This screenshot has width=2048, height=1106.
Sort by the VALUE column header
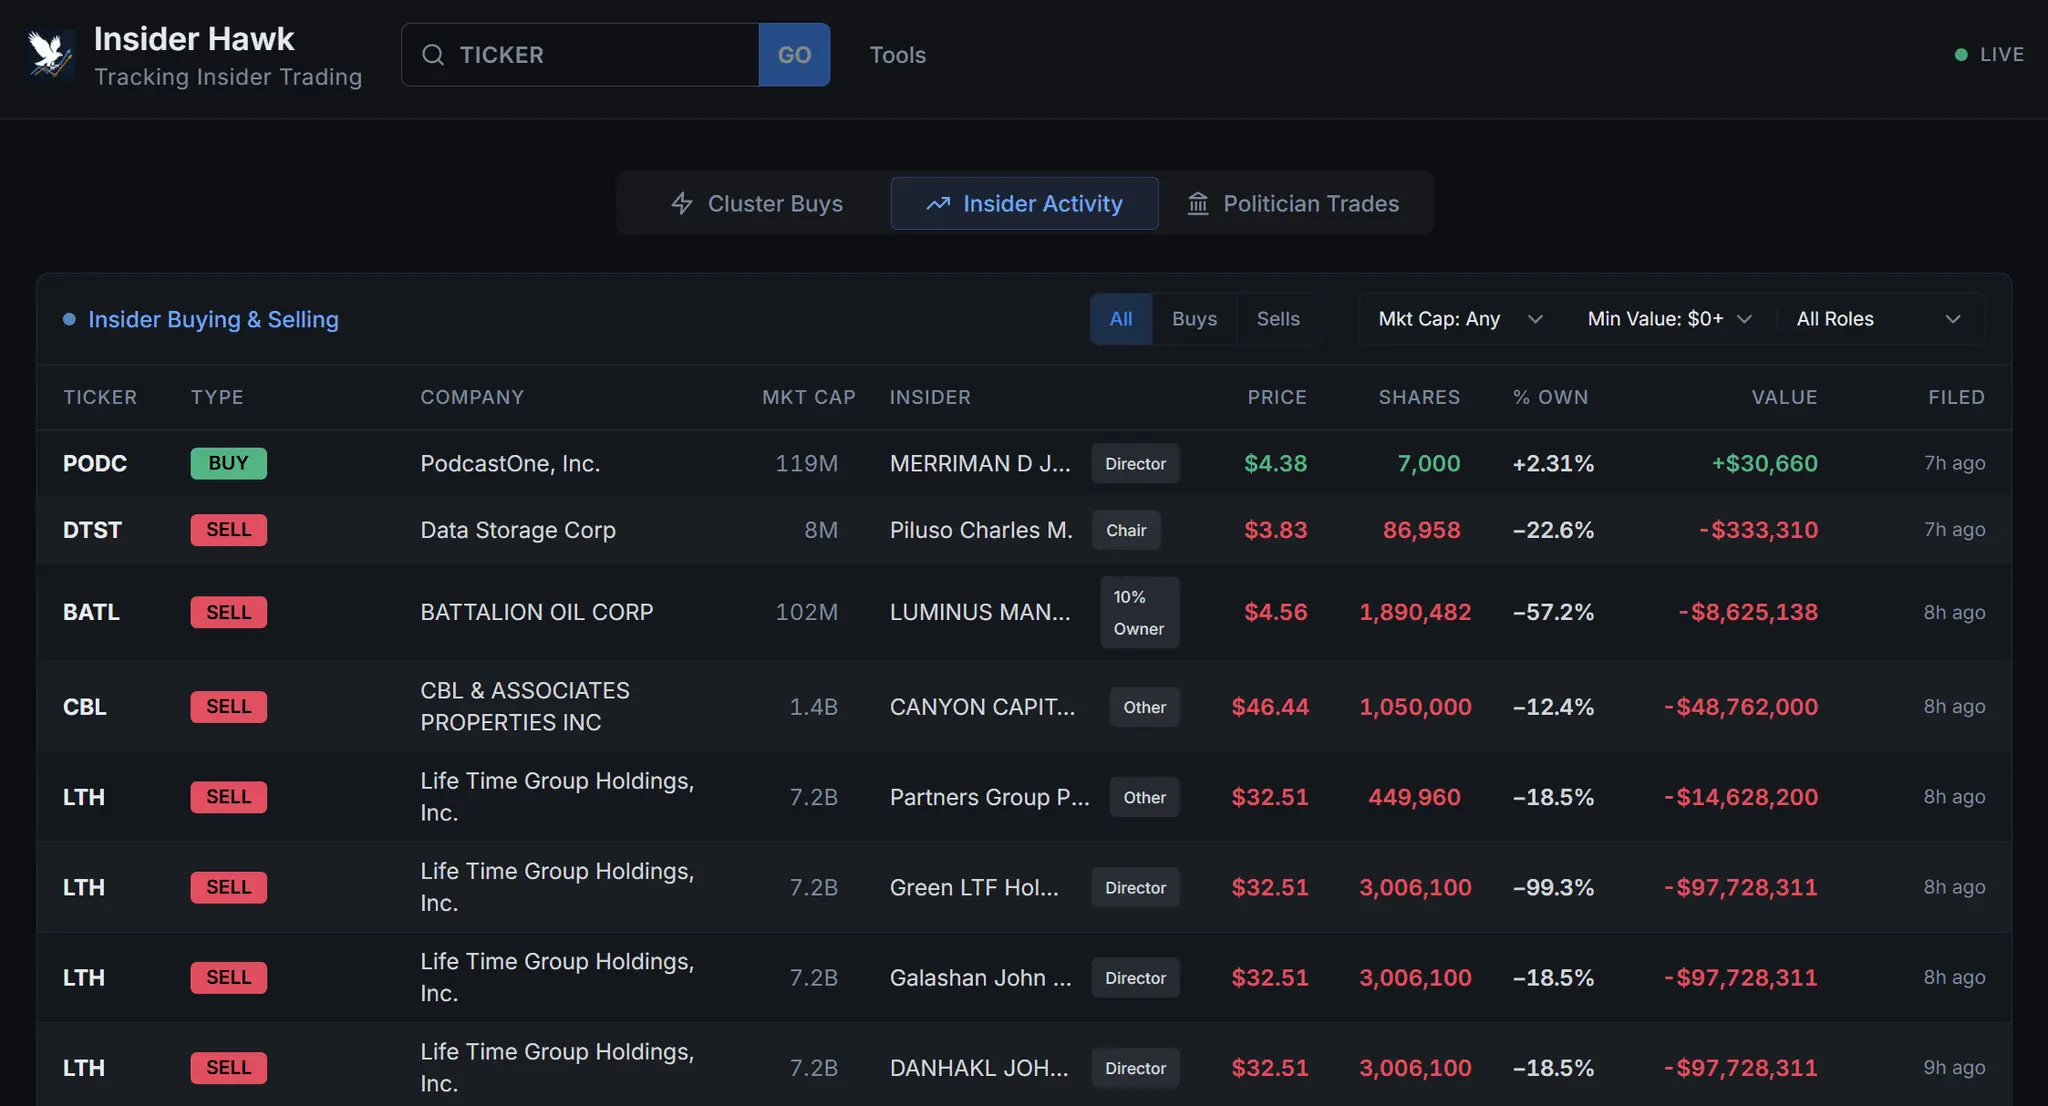[1784, 397]
